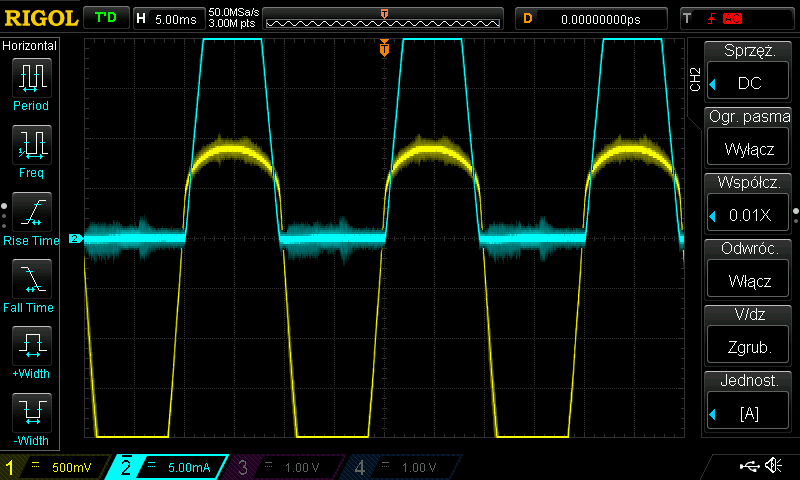Click the rising edge trigger icon
The image size is (800, 480).
(711, 19)
